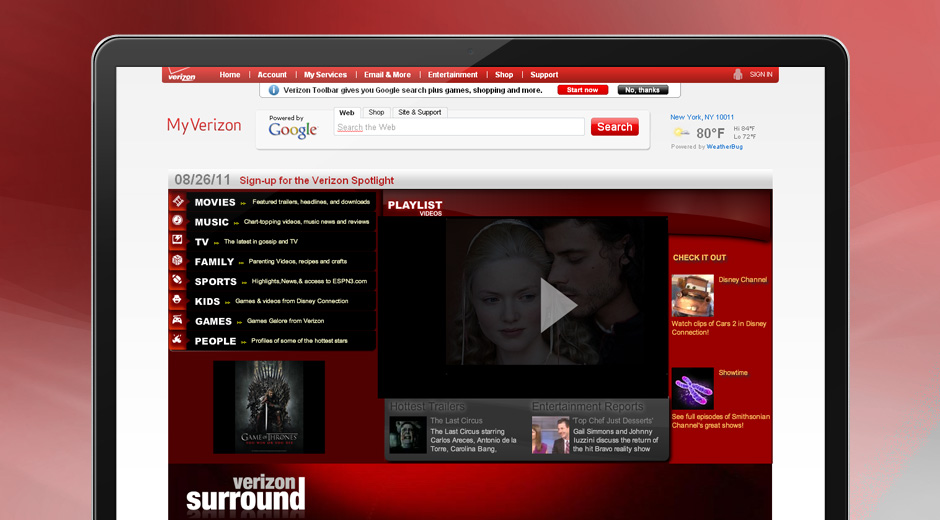Click the TV category icon
Image resolution: width=940 pixels, height=520 pixels.
178,241
